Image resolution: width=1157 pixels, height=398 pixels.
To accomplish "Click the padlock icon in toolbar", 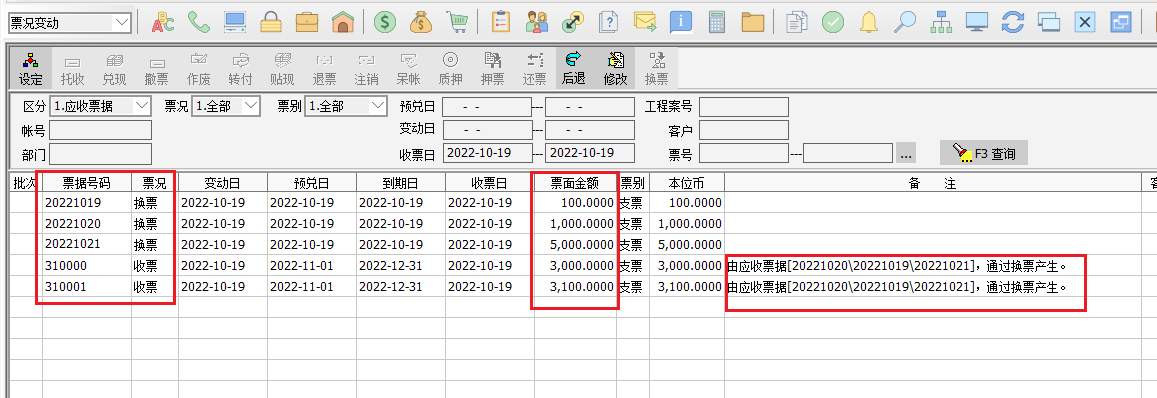I will click(271, 22).
